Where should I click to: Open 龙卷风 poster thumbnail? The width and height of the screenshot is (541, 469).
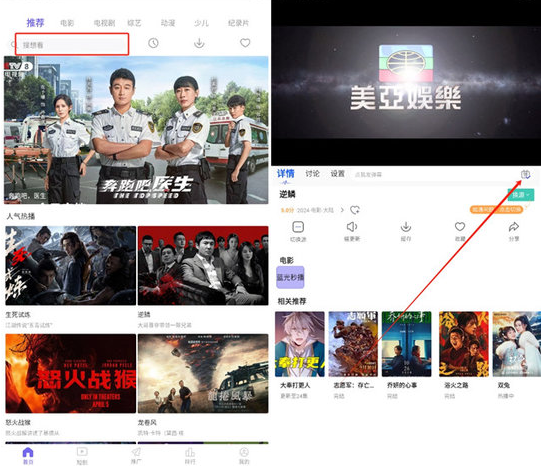pos(203,373)
